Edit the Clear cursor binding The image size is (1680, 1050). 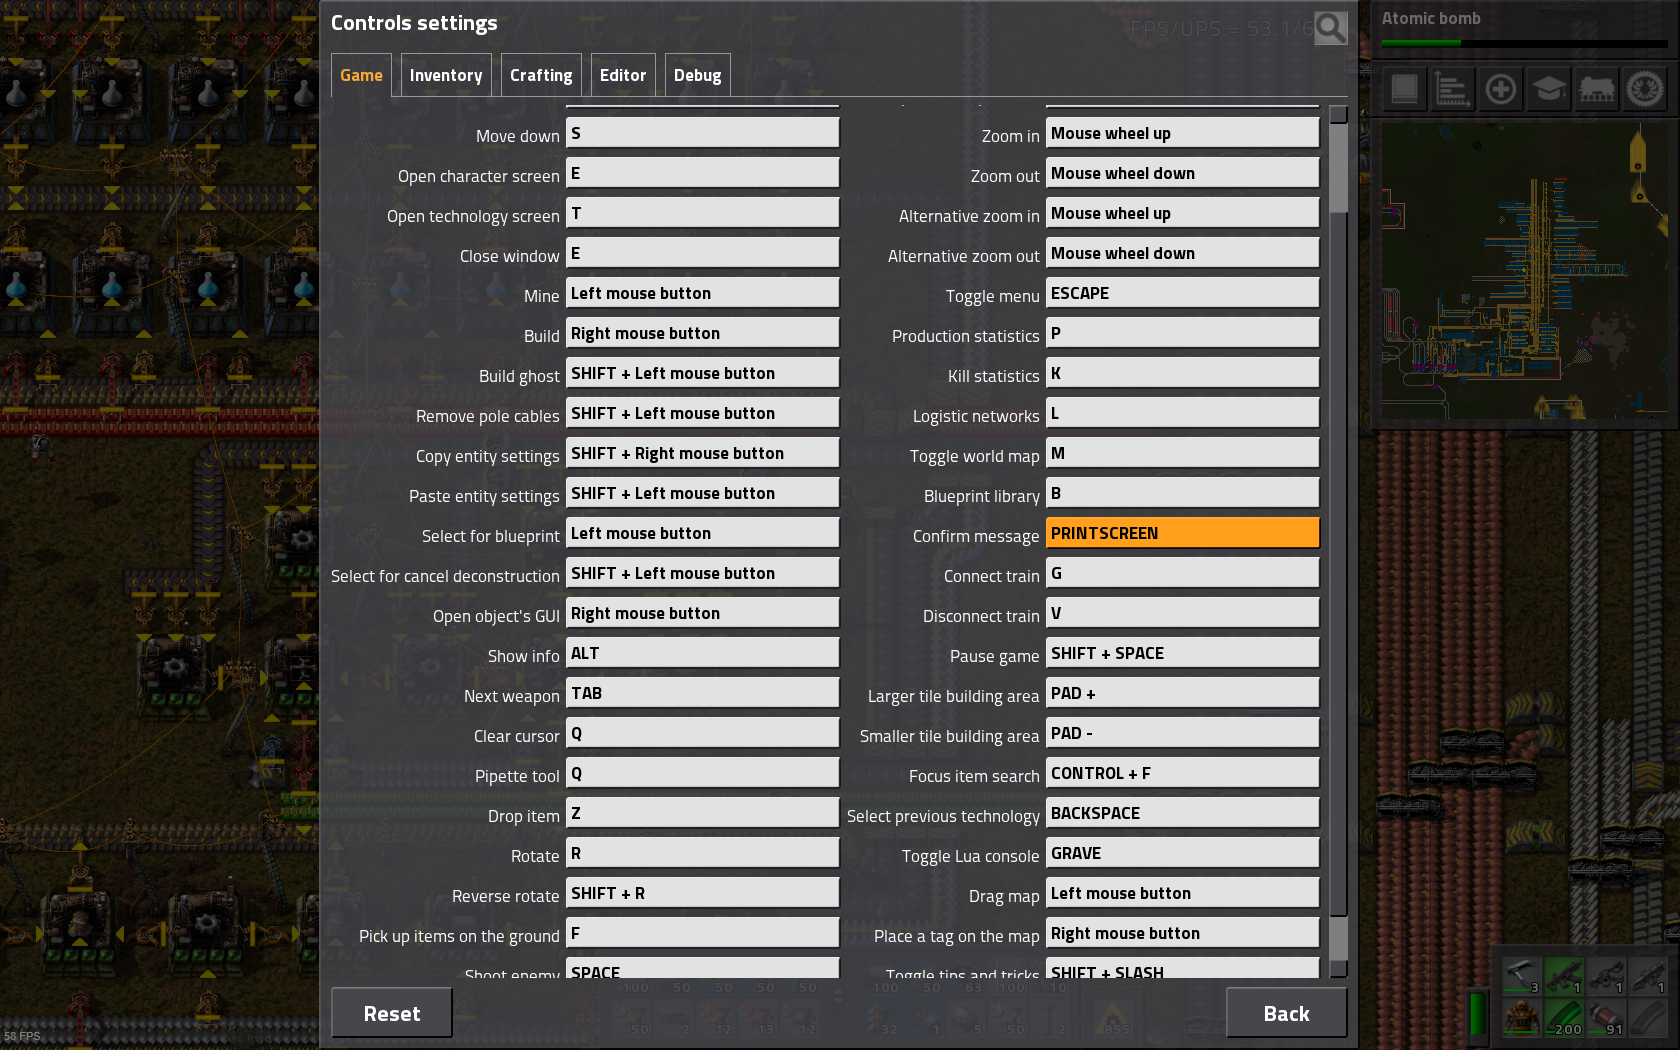tap(702, 733)
